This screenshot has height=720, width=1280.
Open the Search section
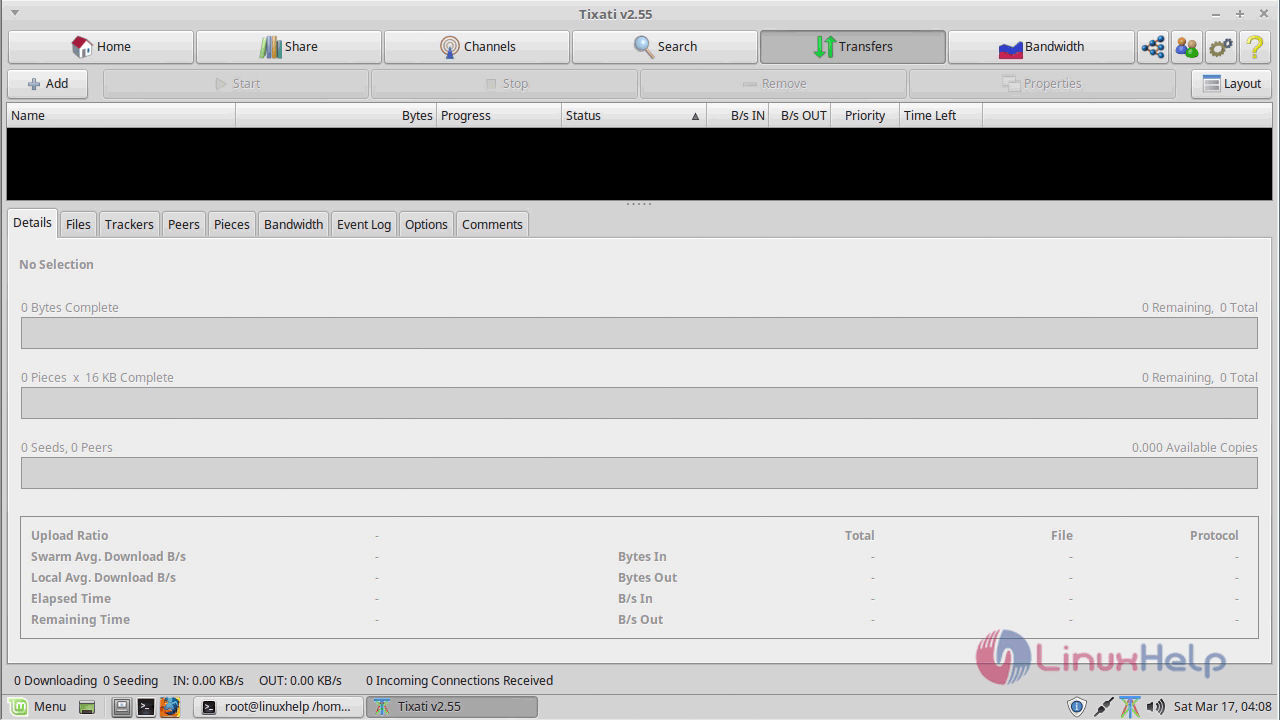pyautogui.click(x=665, y=47)
